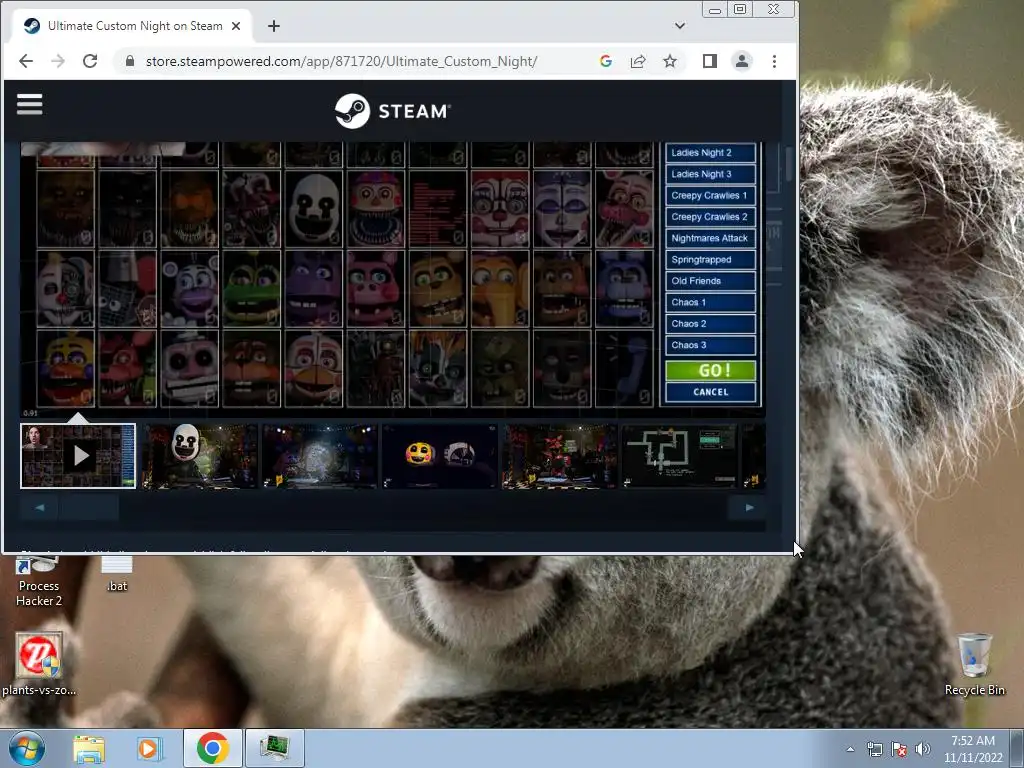This screenshot has height=768, width=1024.
Task: Open the Recycle Bin
Action: (974, 664)
